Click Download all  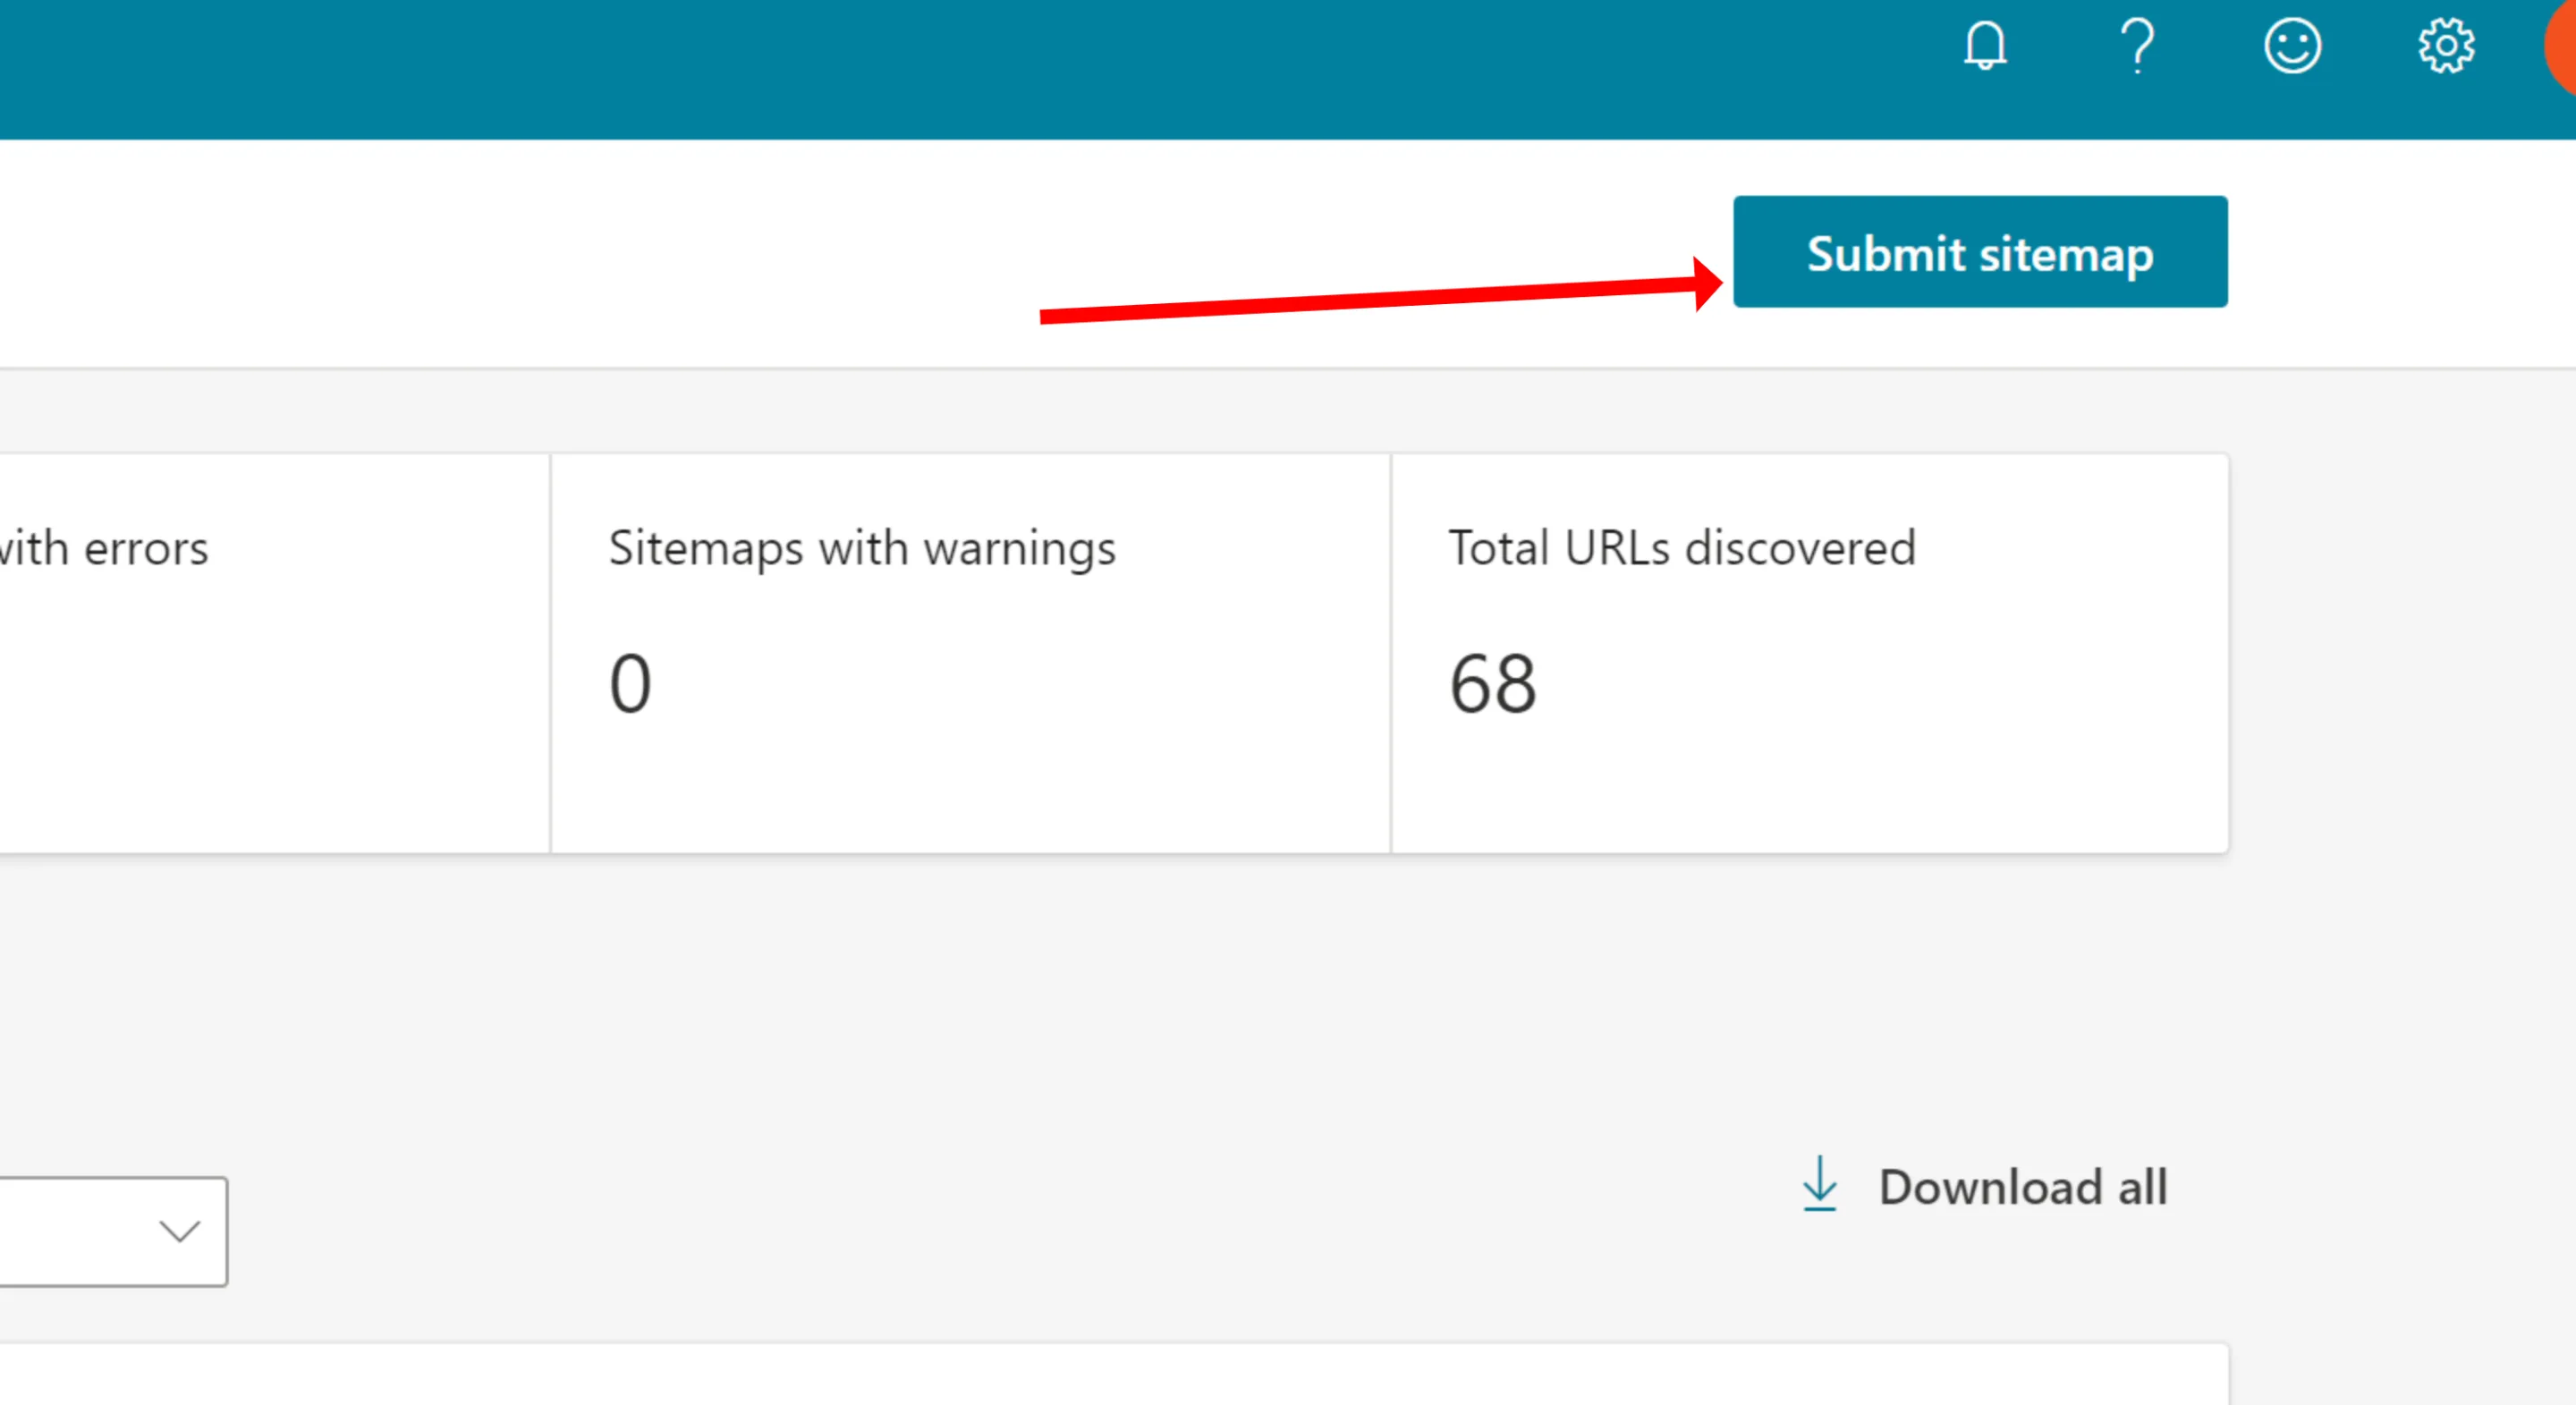tap(2022, 1187)
